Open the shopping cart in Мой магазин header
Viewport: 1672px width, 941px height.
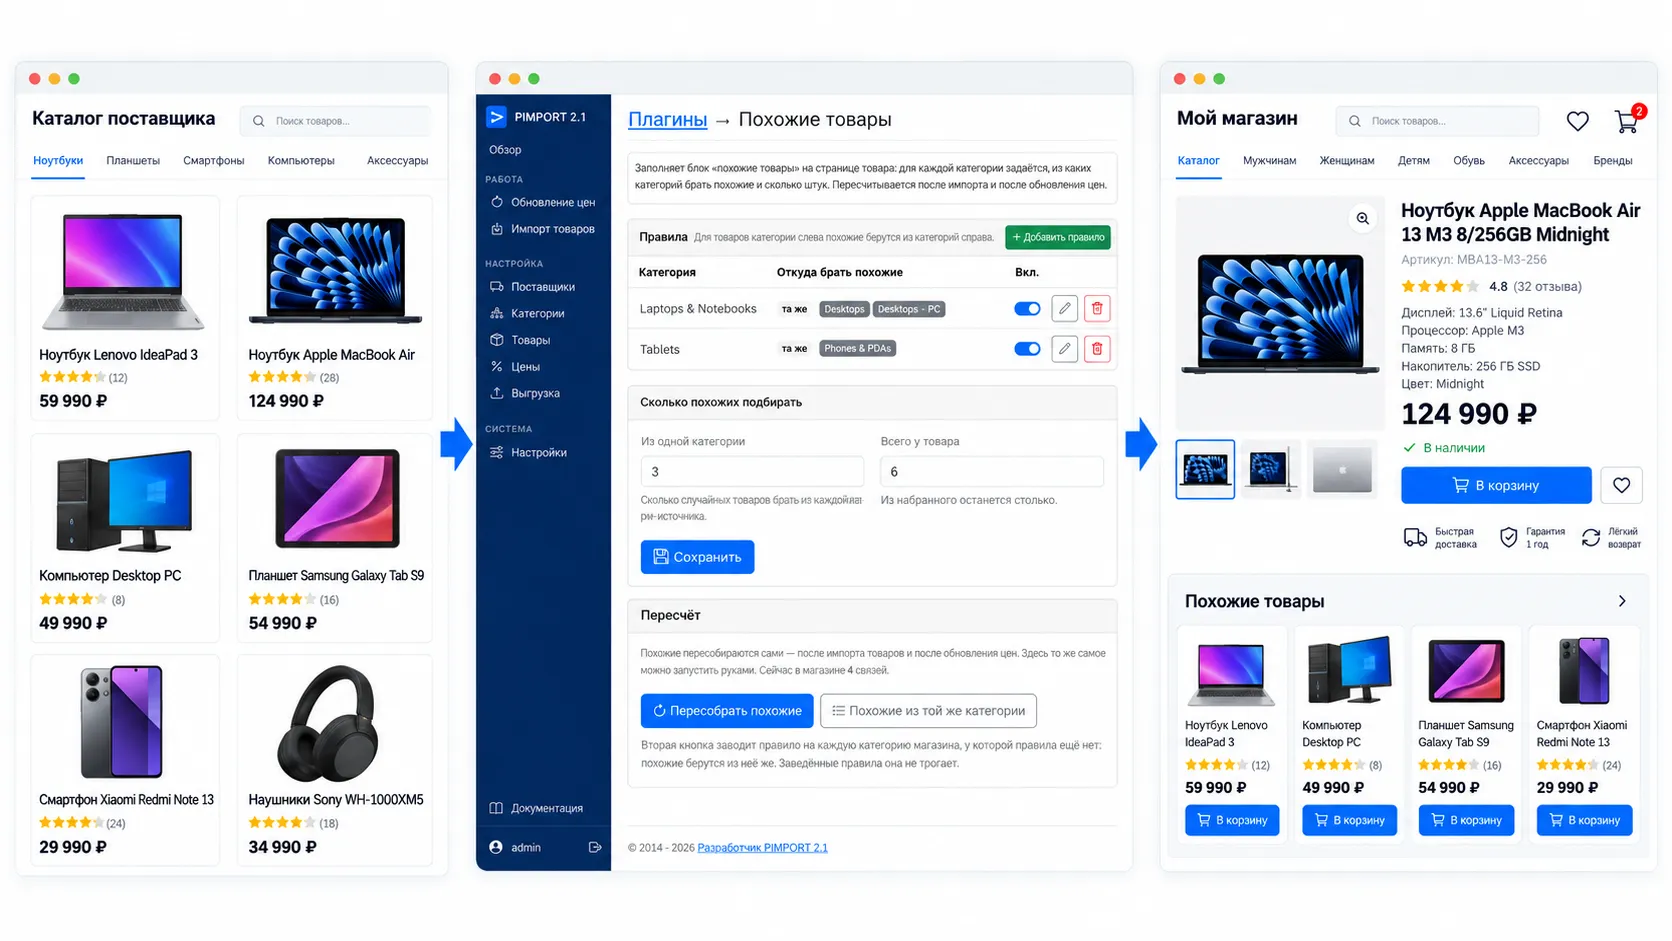1627,121
